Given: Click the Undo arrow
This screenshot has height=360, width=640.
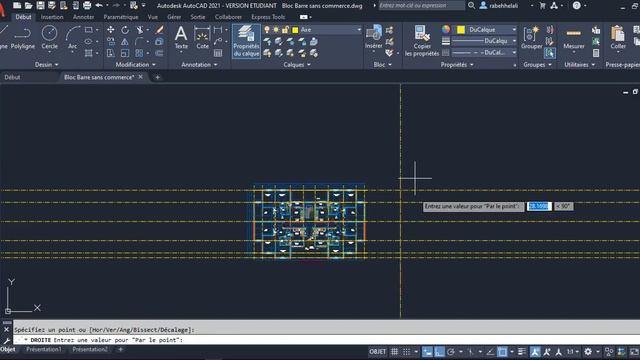Looking at the screenshot, I should [99, 5].
